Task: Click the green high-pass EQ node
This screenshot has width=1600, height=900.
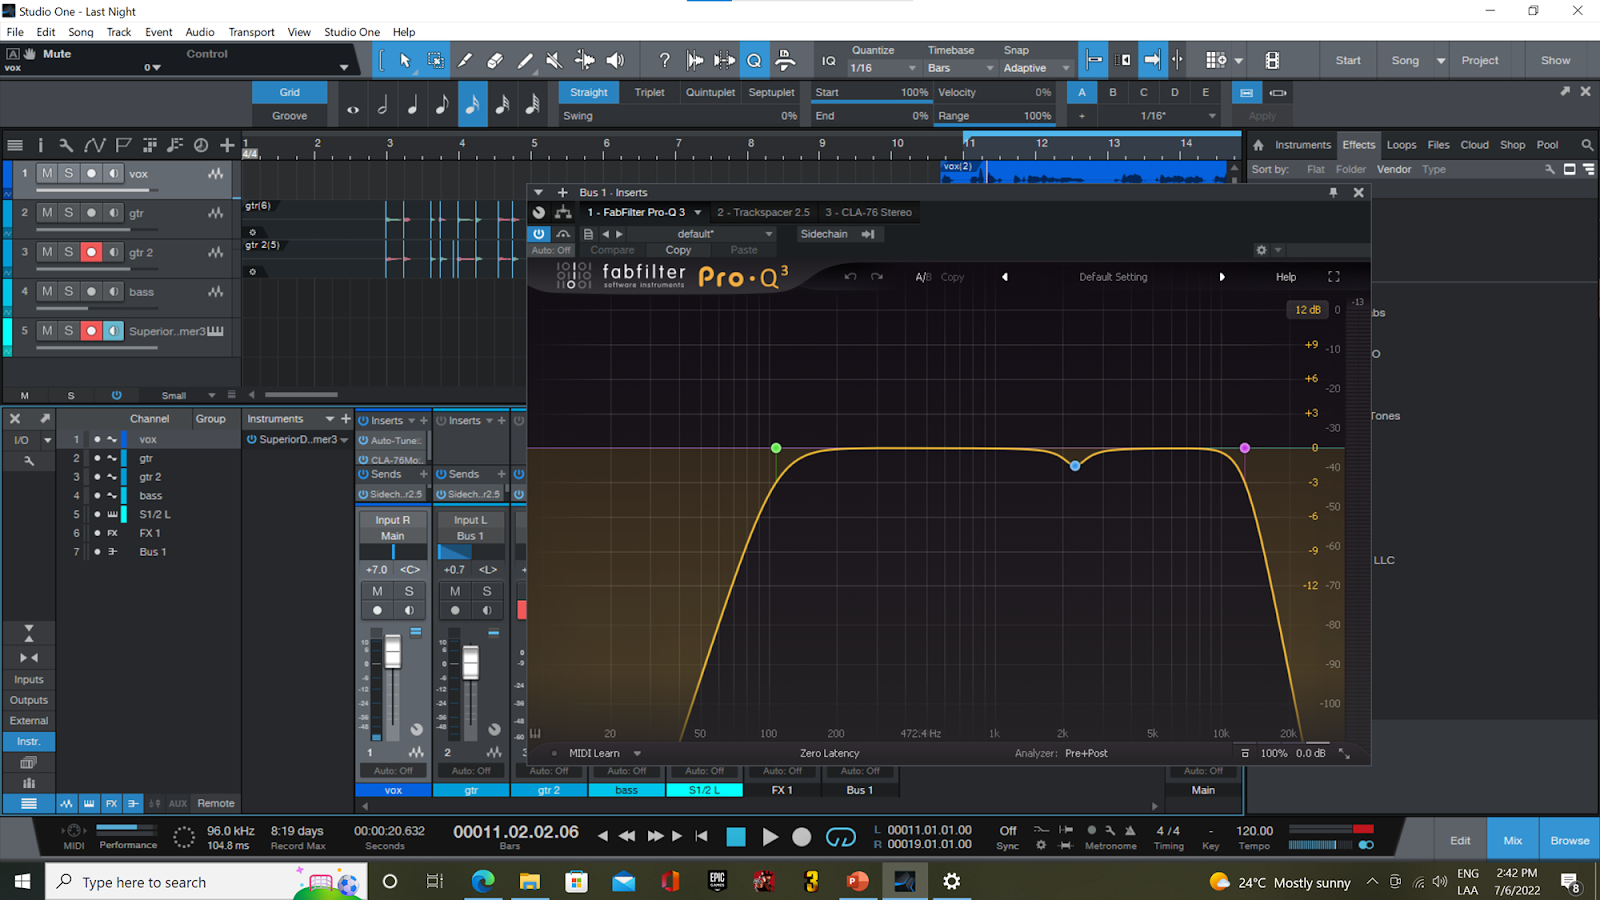Action: click(x=776, y=448)
